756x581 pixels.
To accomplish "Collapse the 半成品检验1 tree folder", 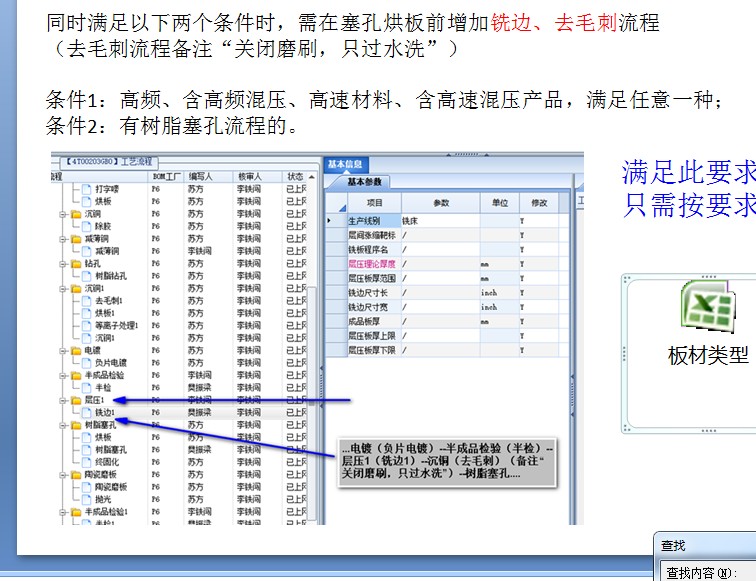I will (63, 513).
